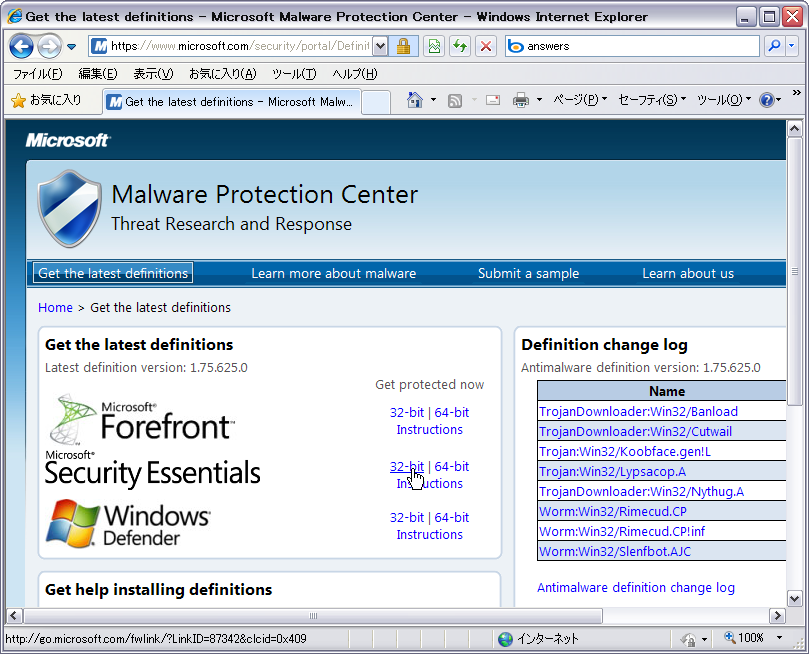The image size is (809, 654).
Task: Open the セーフティ(S) command bar menu
Action: (652, 100)
